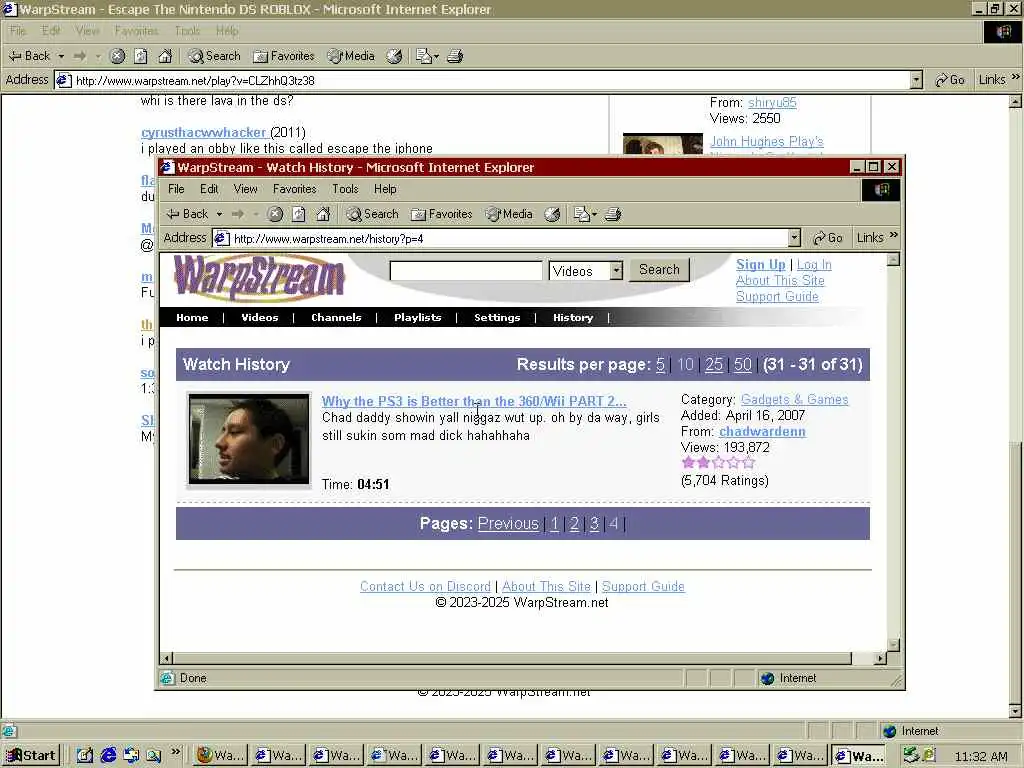Go to Channels tab in WarpStream navigation
The image size is (1024, 768).
pyautogui.click(x=336, y=317)
